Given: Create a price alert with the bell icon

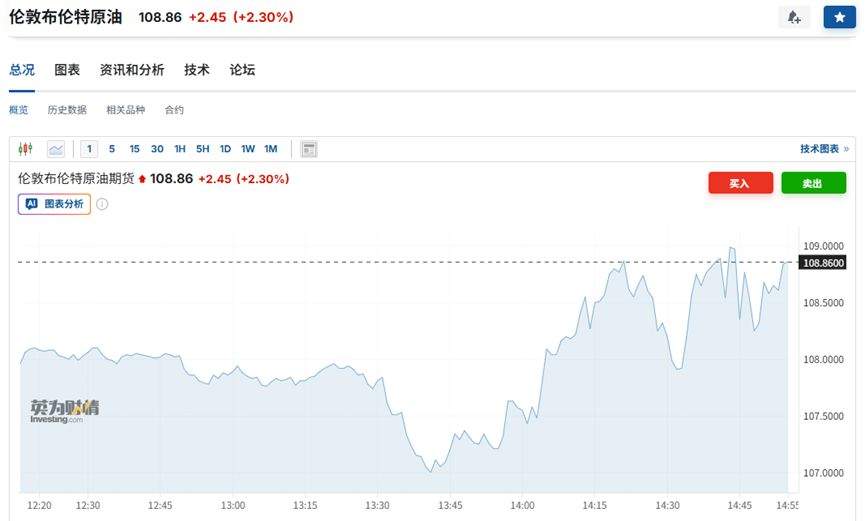Looking at the screenshot, I should click(794, 17).
